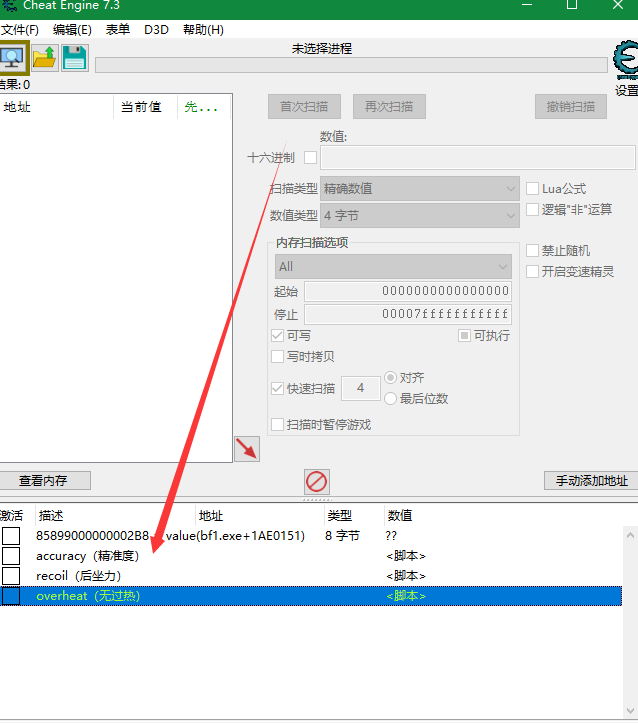This screenshot has width=638, height=723.
Task: Open the Cheat Engine settings logo
Action: (x=627, y=60)
